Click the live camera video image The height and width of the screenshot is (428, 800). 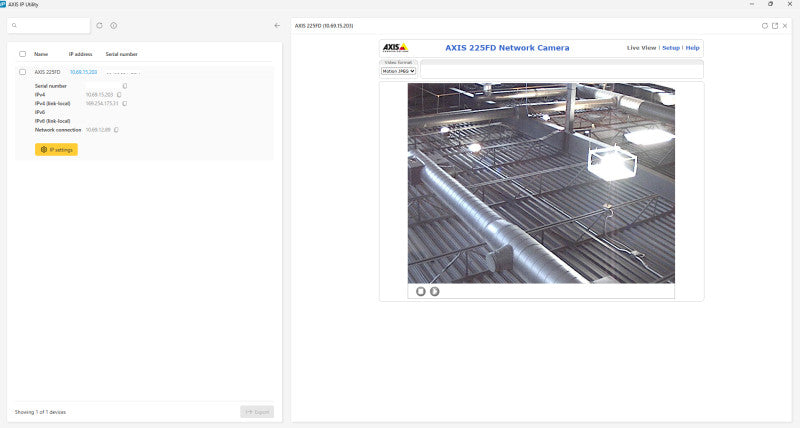coord(541,183)
